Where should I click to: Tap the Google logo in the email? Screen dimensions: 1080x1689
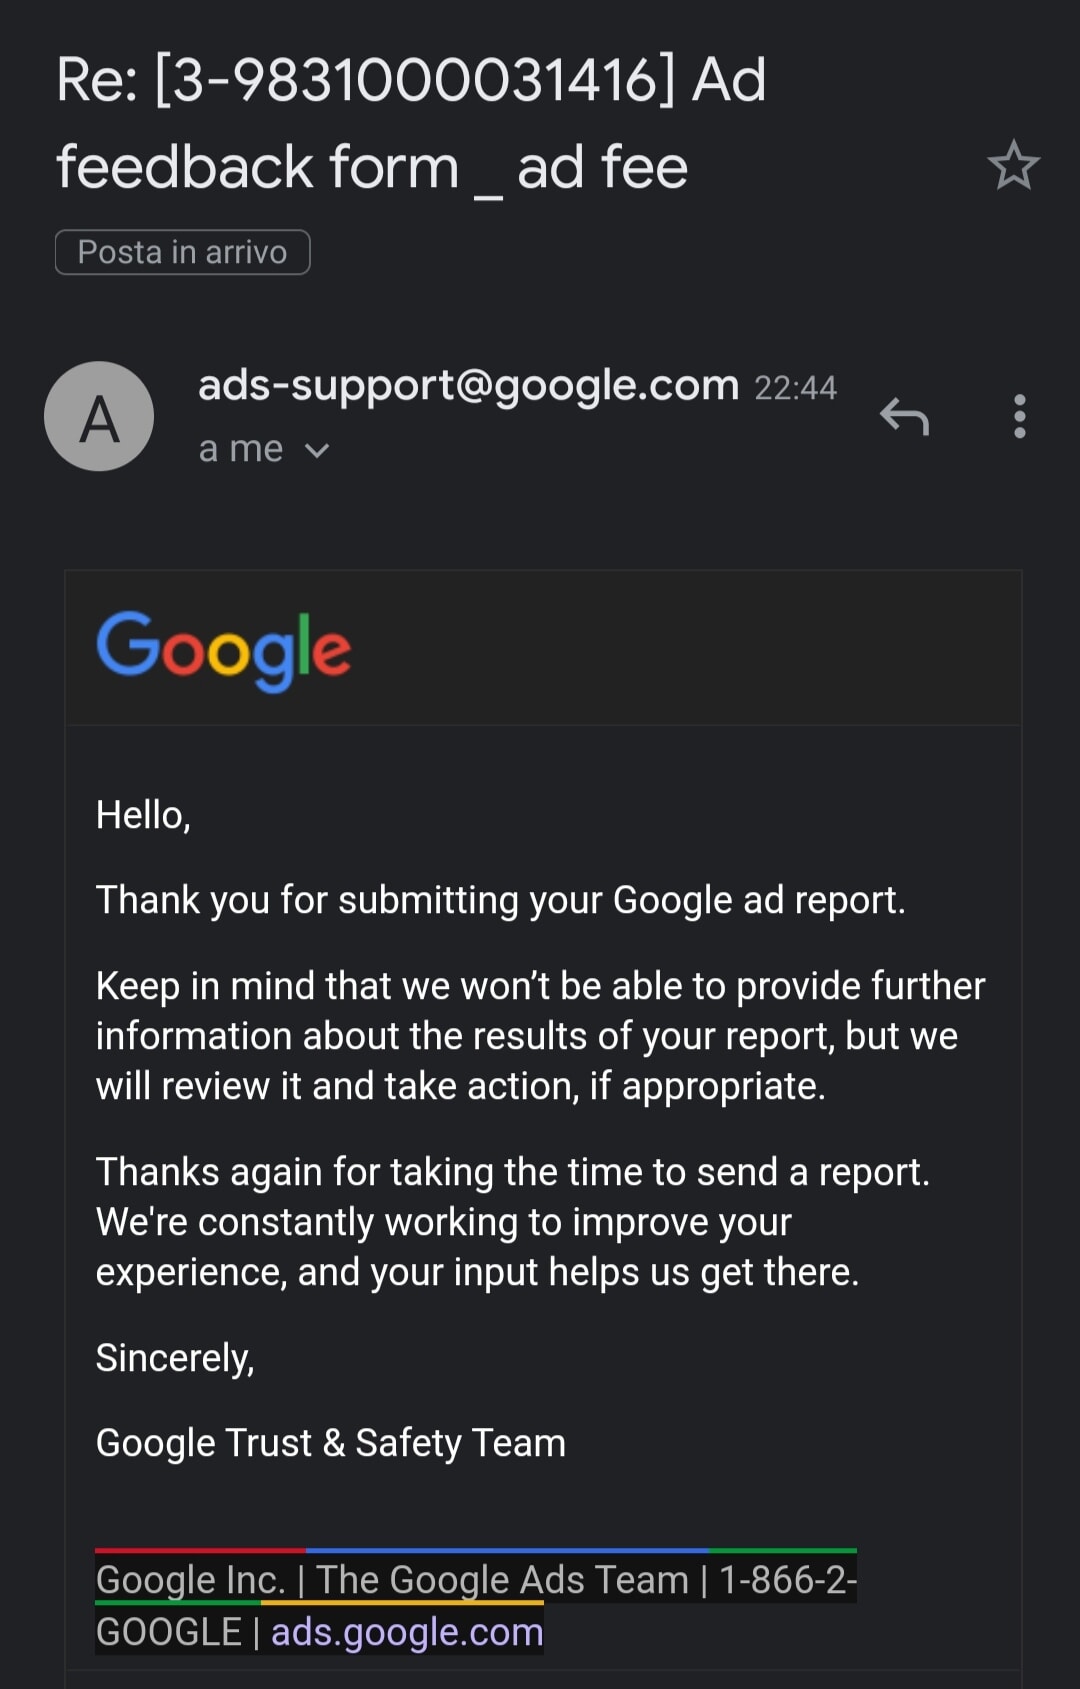[224, 650]
